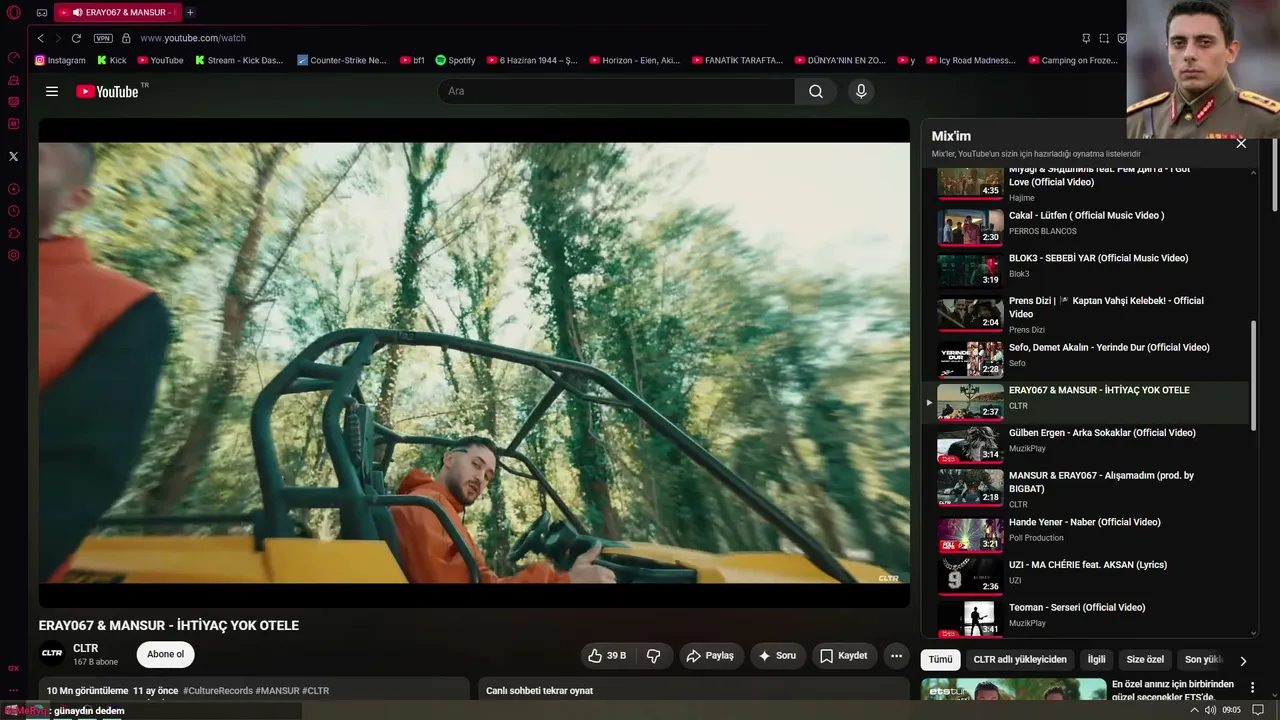Show hidden tray icons chevron
The image size is (1280, 720).
[x=1193, y=710]
